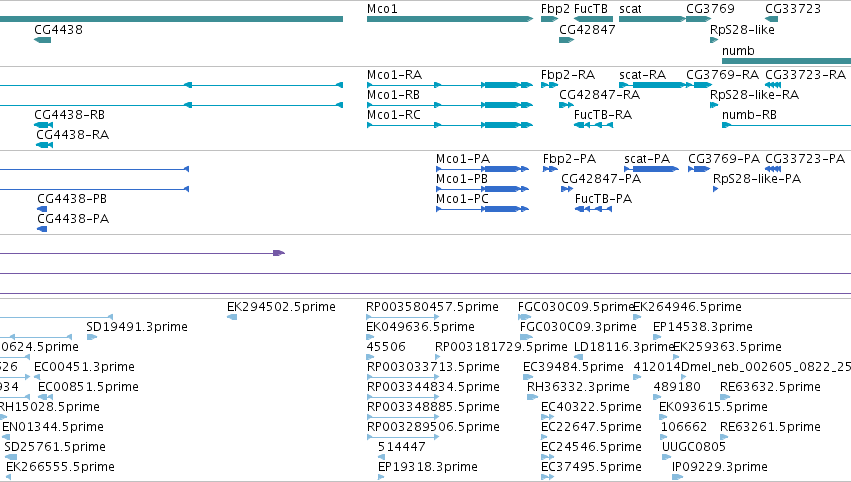This screenshot has width=851, height=482.
Task: Select transcript Mco1-RB
Action: (x=393, y=95)
